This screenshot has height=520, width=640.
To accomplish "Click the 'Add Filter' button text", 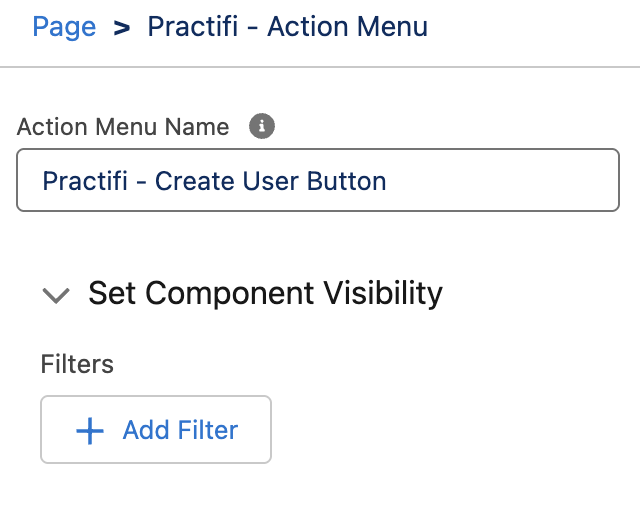I will 180,431.
